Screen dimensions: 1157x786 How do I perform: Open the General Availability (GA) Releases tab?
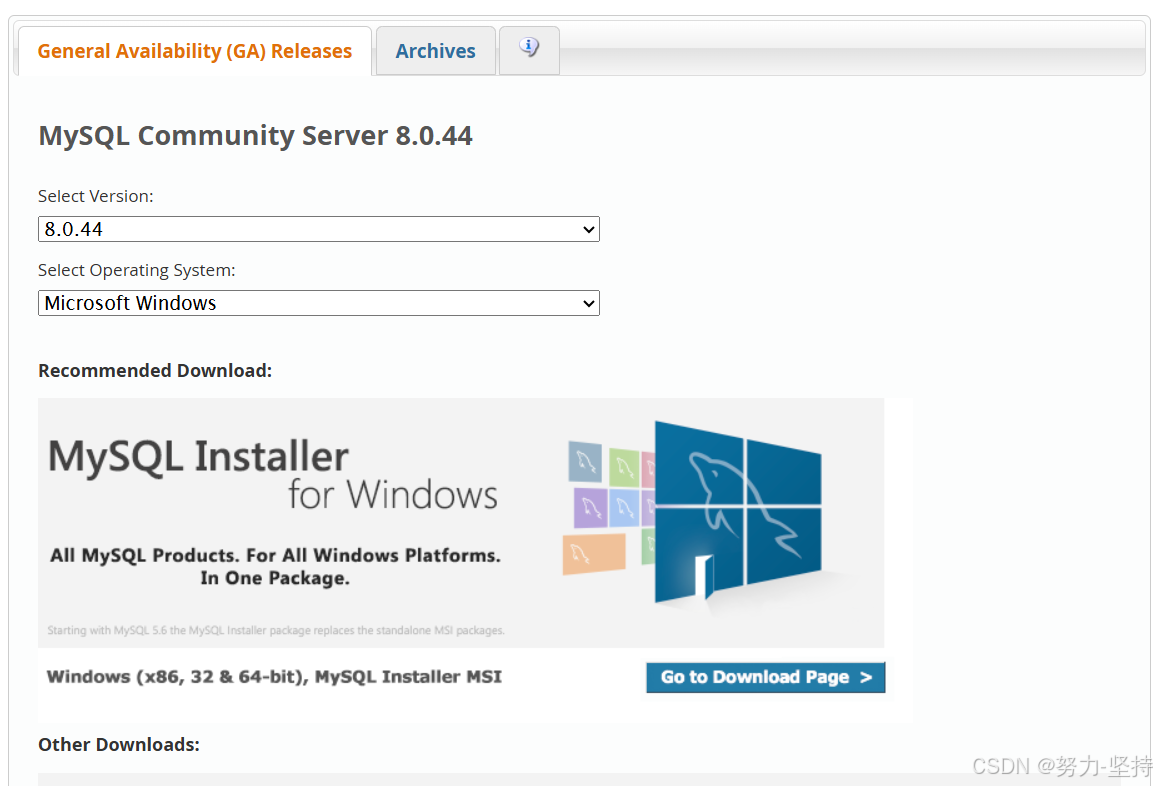pyautogui.click(x=195, y=51)
